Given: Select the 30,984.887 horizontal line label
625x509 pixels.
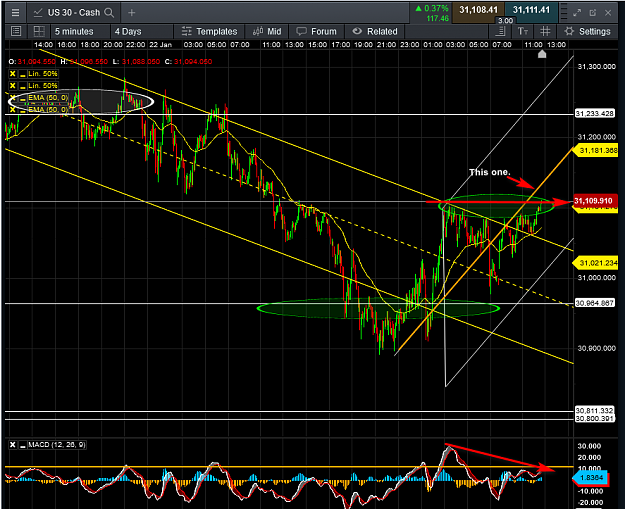Looking at the screenshot, I should (x=594, y=303).
